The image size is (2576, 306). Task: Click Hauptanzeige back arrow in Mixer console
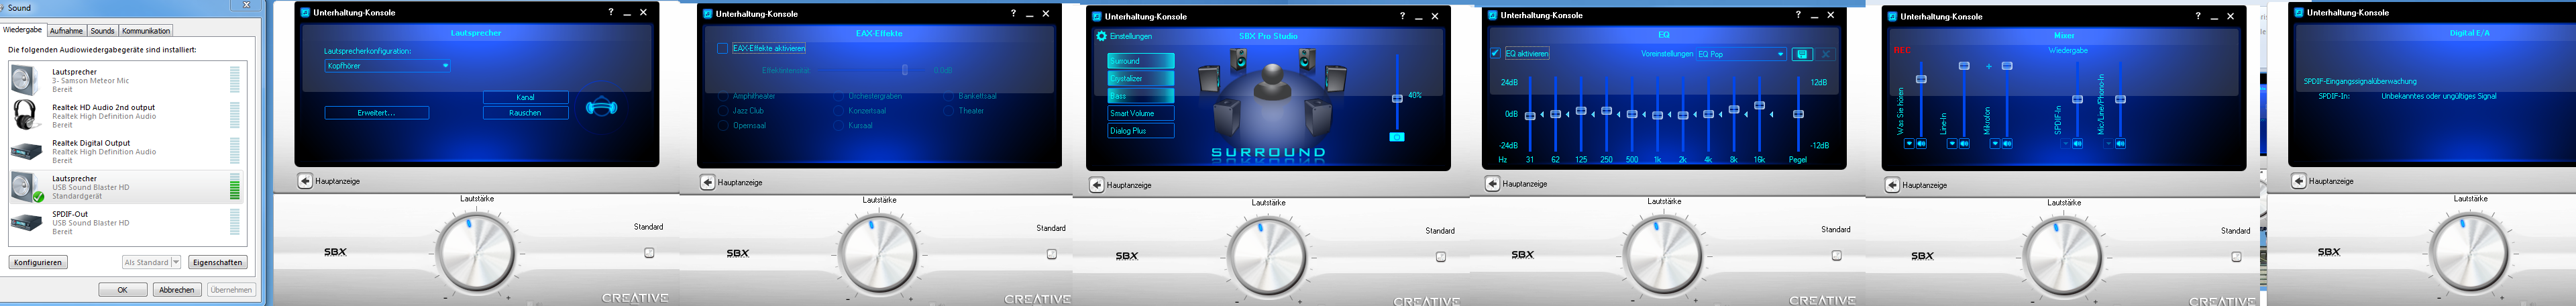pos(1893,185)
